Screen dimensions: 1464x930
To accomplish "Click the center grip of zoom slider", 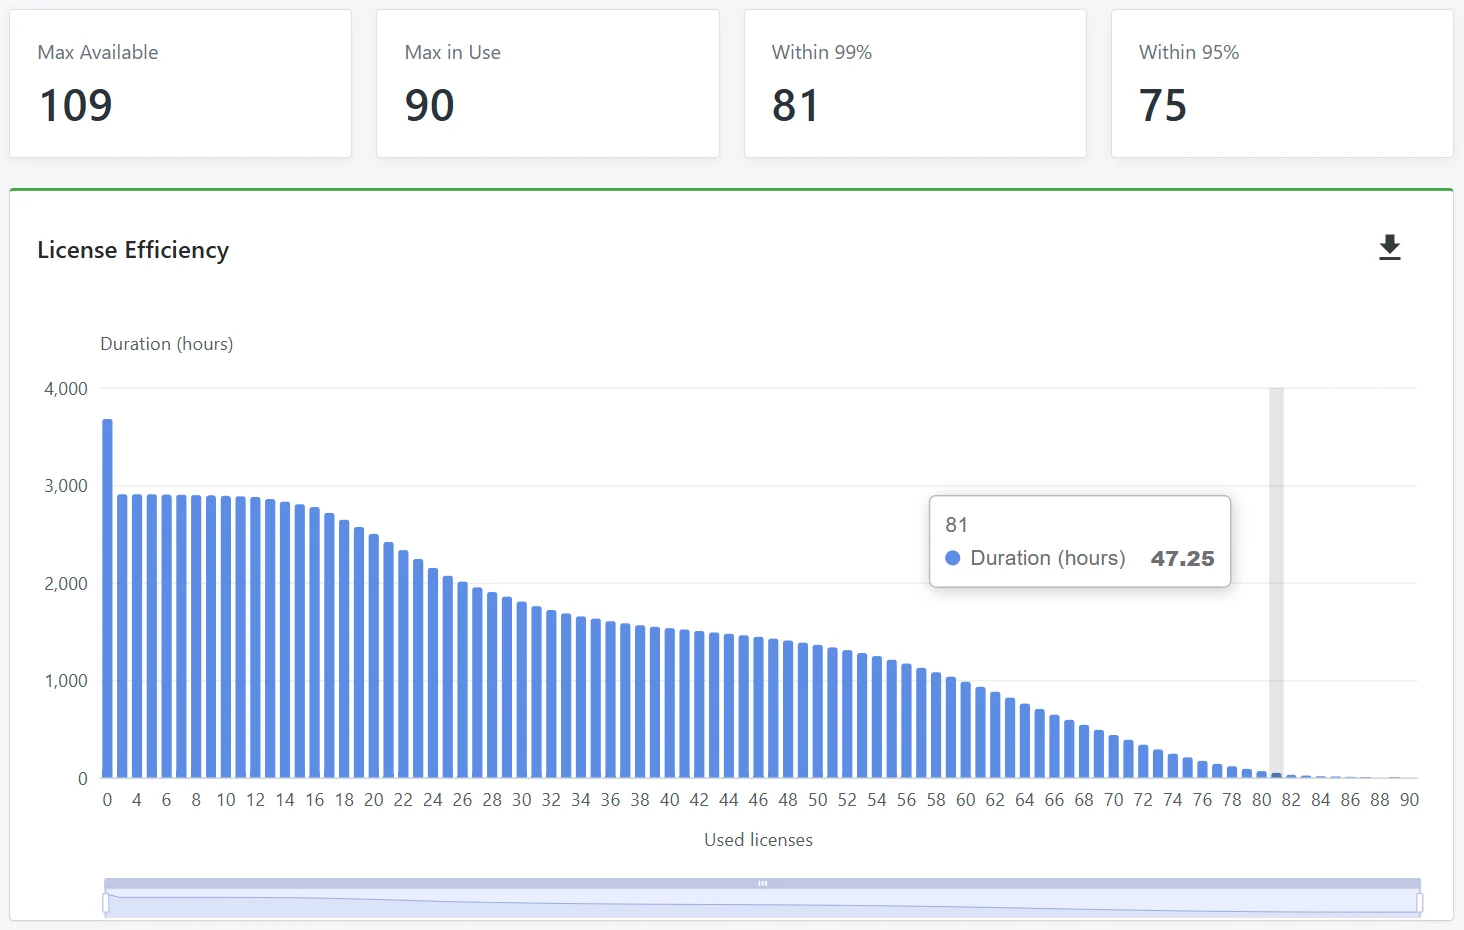I will [x=762, y=883].
